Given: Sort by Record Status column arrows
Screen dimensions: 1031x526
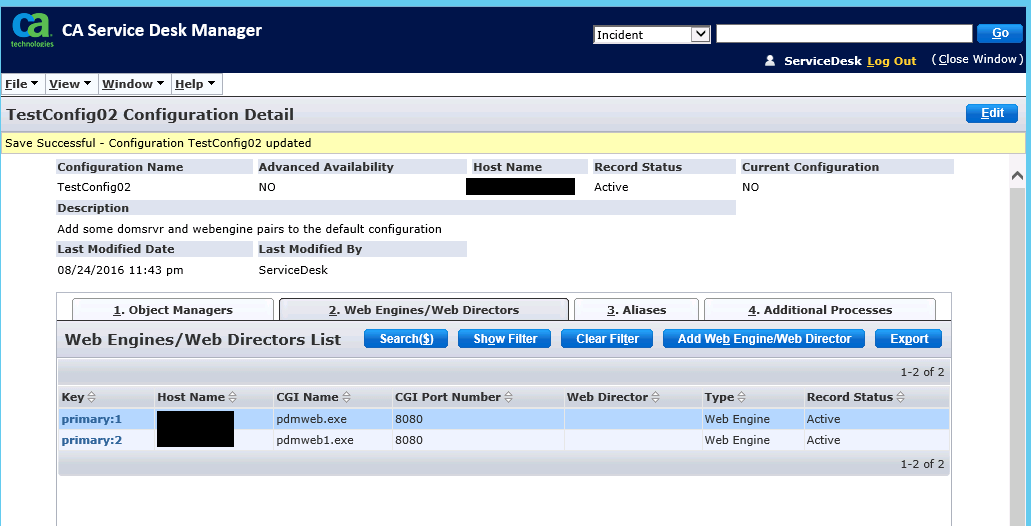Looking at the screenshot, I should (900, 397).
